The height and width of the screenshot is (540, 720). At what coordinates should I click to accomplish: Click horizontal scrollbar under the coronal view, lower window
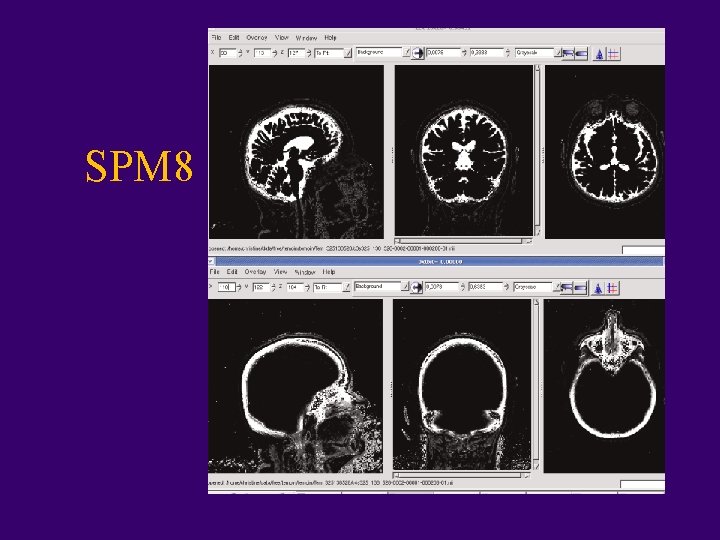pyautogui.click(x=462, y=475)
